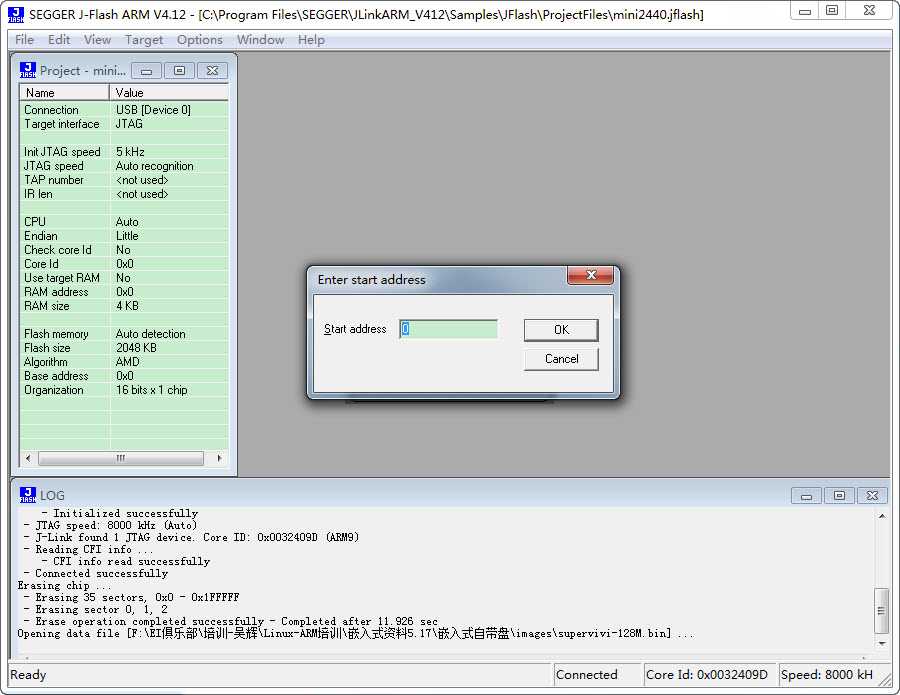Select the Connection row
This screenshot has width=900, height=695.
124,110
